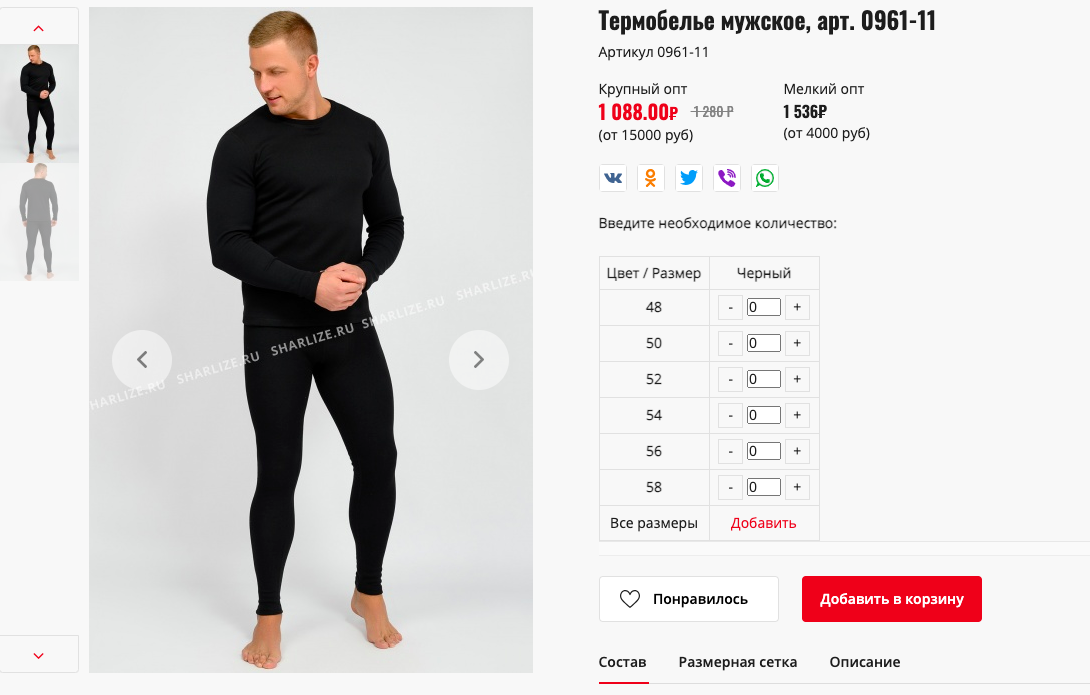Expand the thumbnail list upward with the red chevron
This screenshot has width=1090, height=695.
coord(39,28)
